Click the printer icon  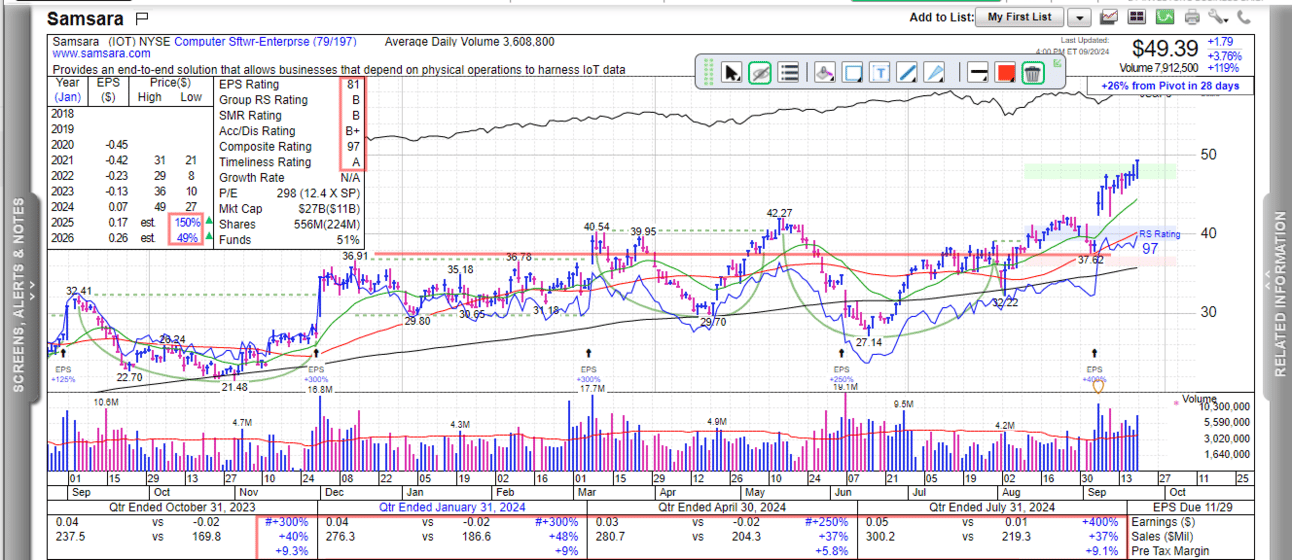1192,17
